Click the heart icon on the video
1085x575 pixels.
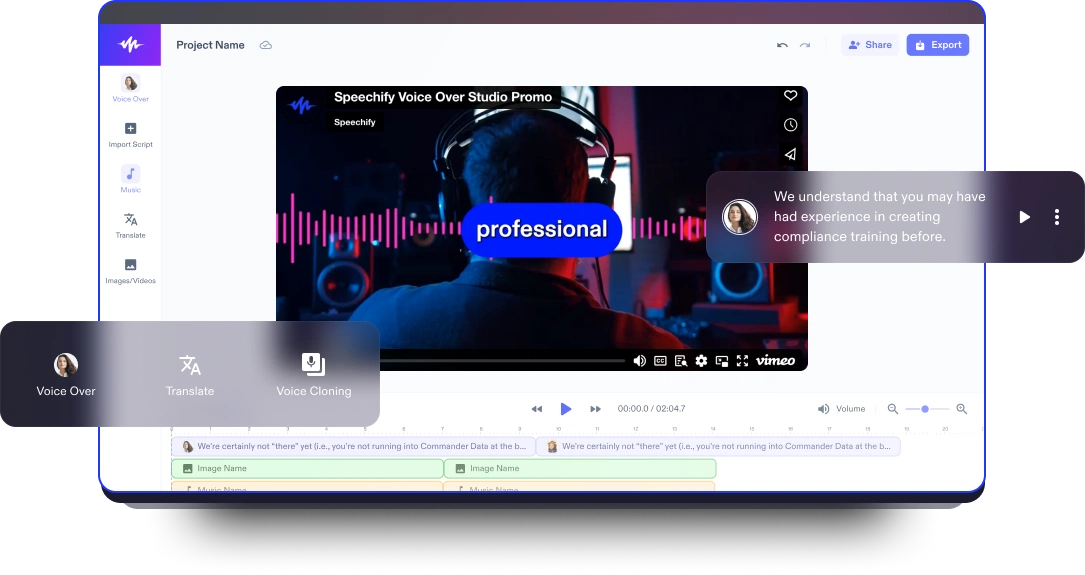click(790, 96)
